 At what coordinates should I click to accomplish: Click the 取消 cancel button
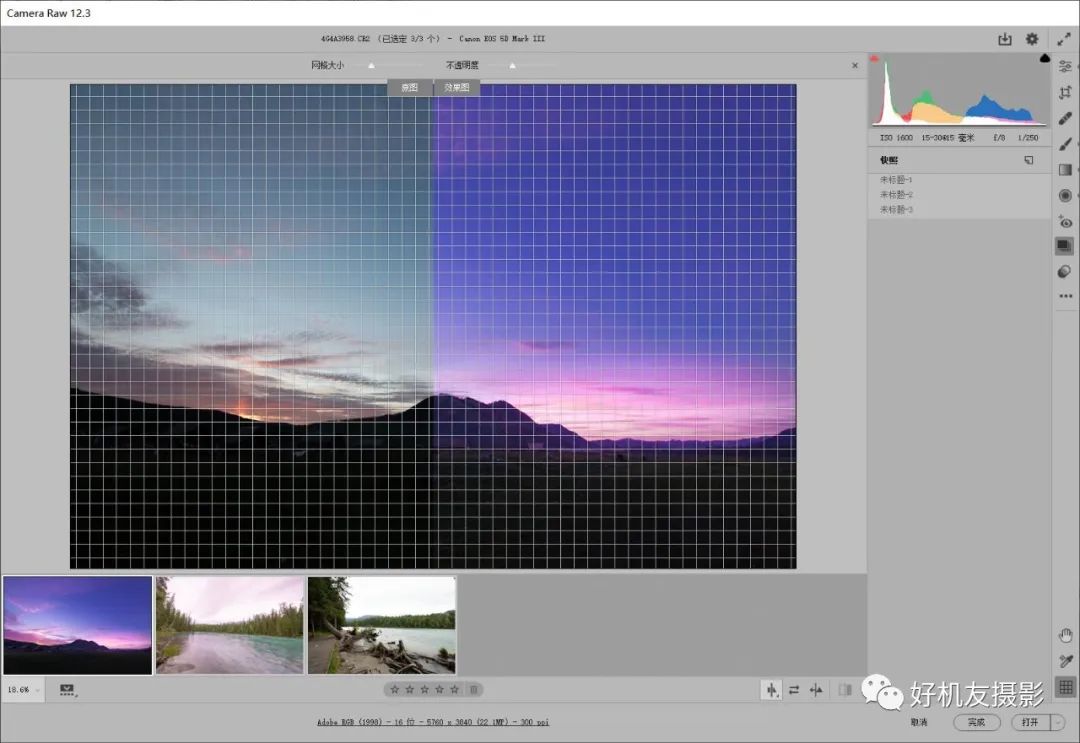pos(919,722)
